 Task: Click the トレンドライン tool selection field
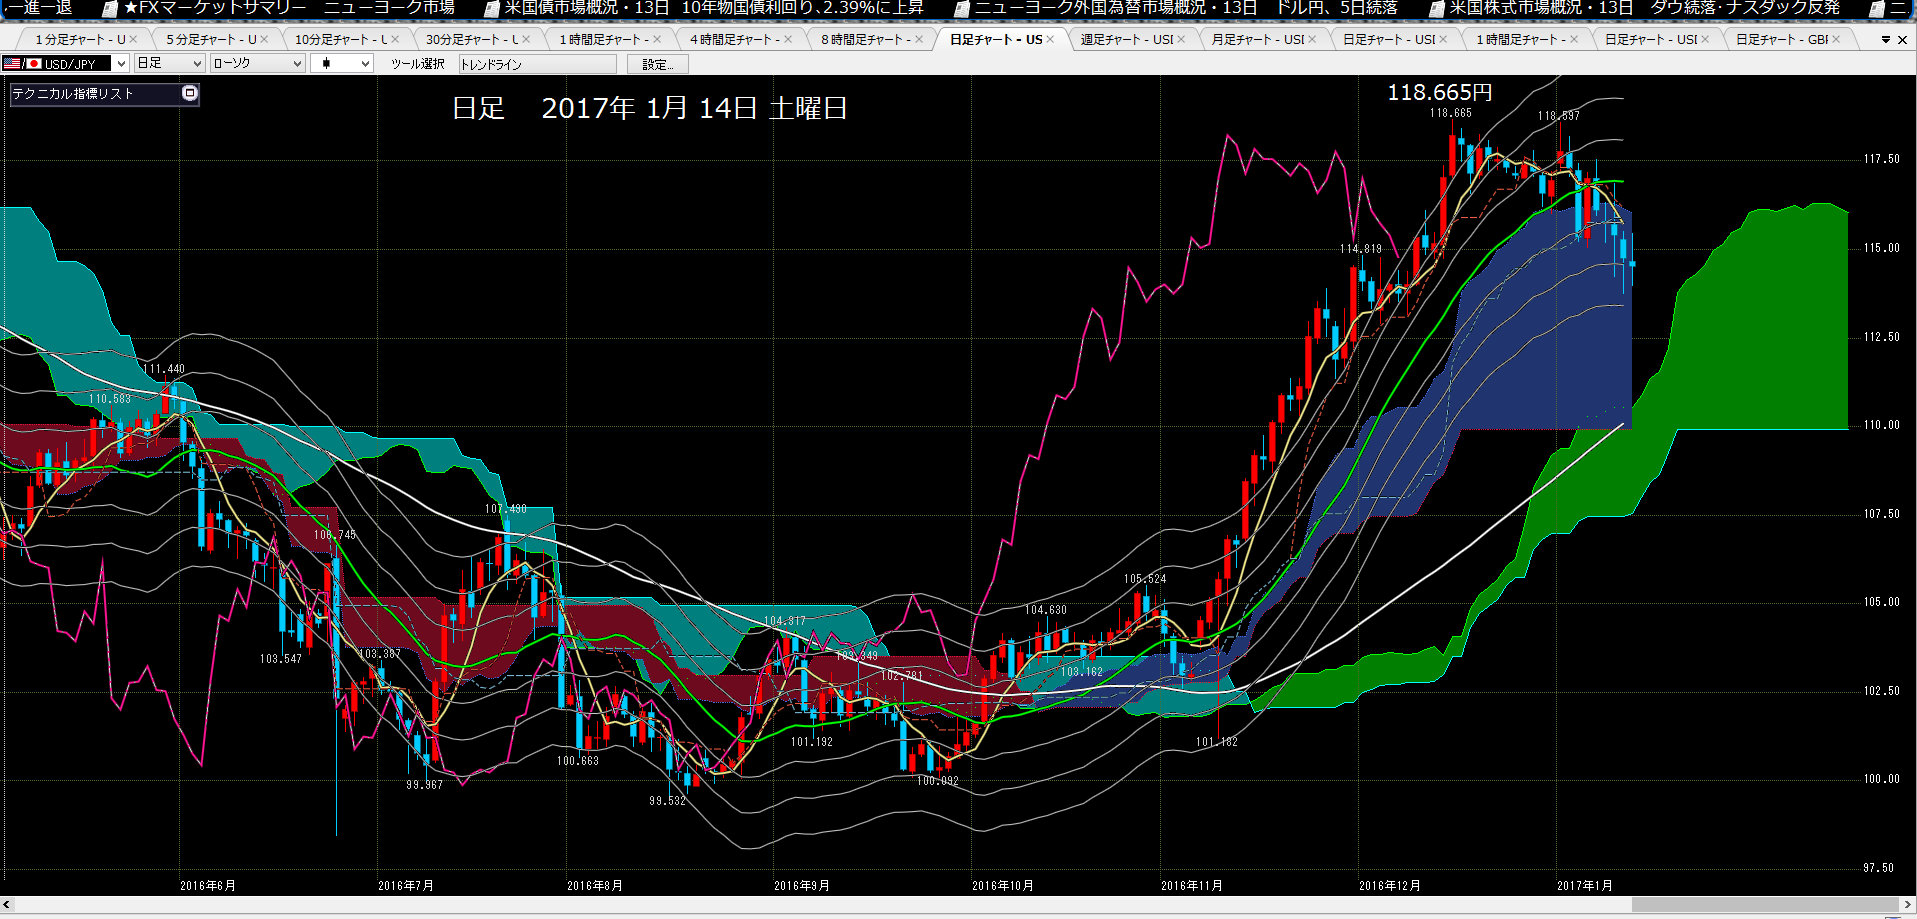point(538,64)
